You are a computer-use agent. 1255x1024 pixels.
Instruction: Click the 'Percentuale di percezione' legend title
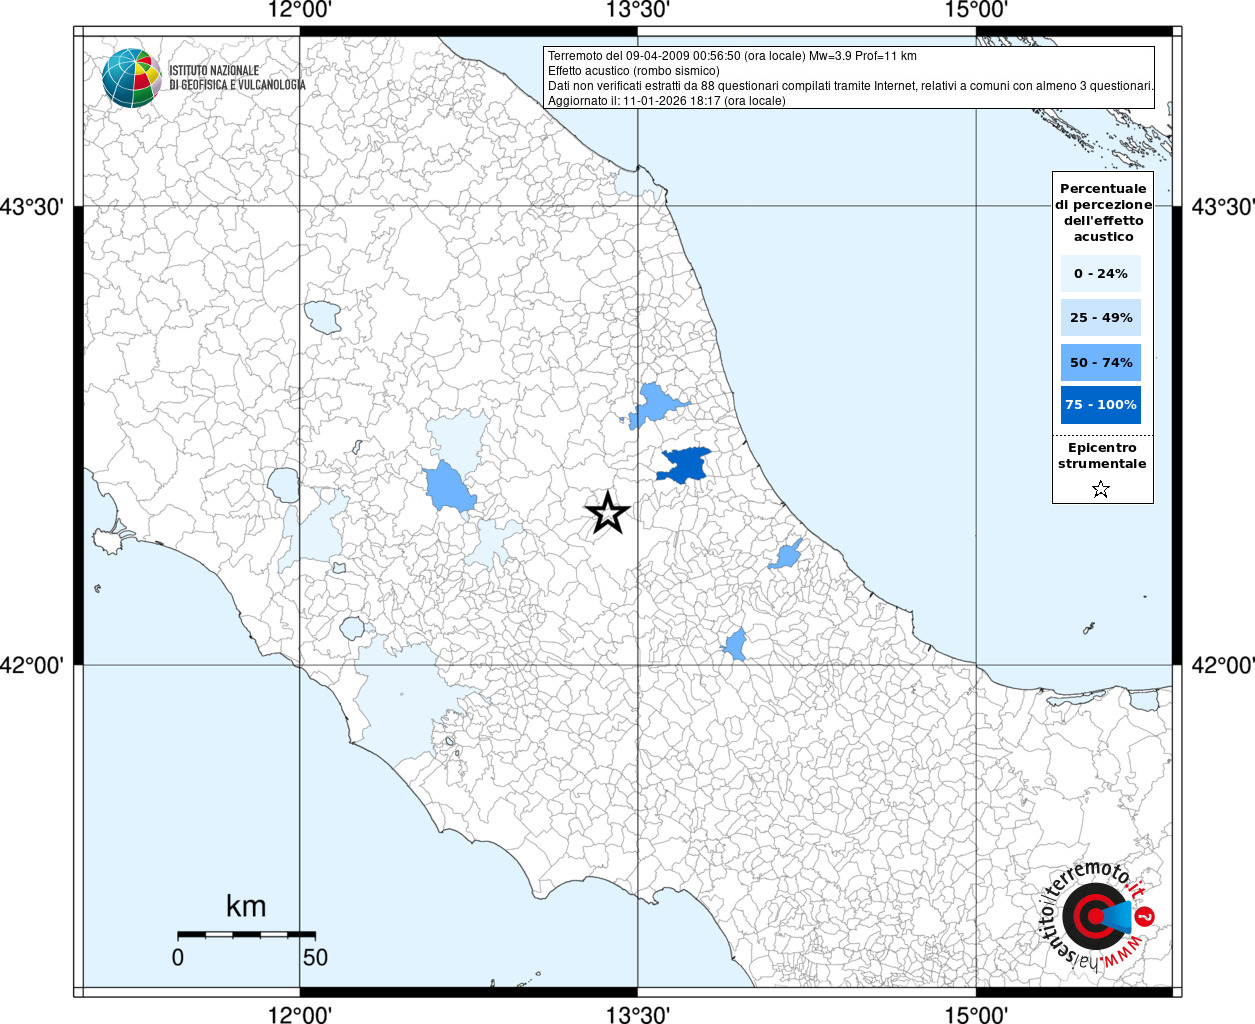(1103, 212)
